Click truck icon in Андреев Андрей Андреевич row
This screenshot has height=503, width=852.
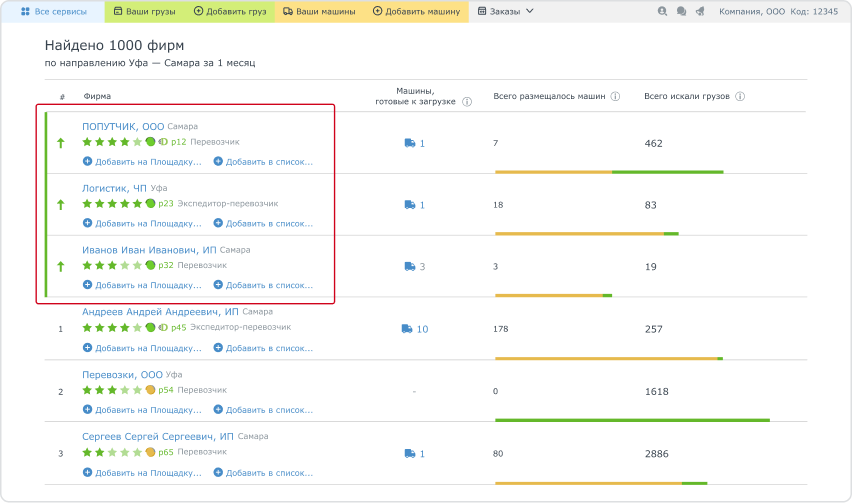point(407,329)
